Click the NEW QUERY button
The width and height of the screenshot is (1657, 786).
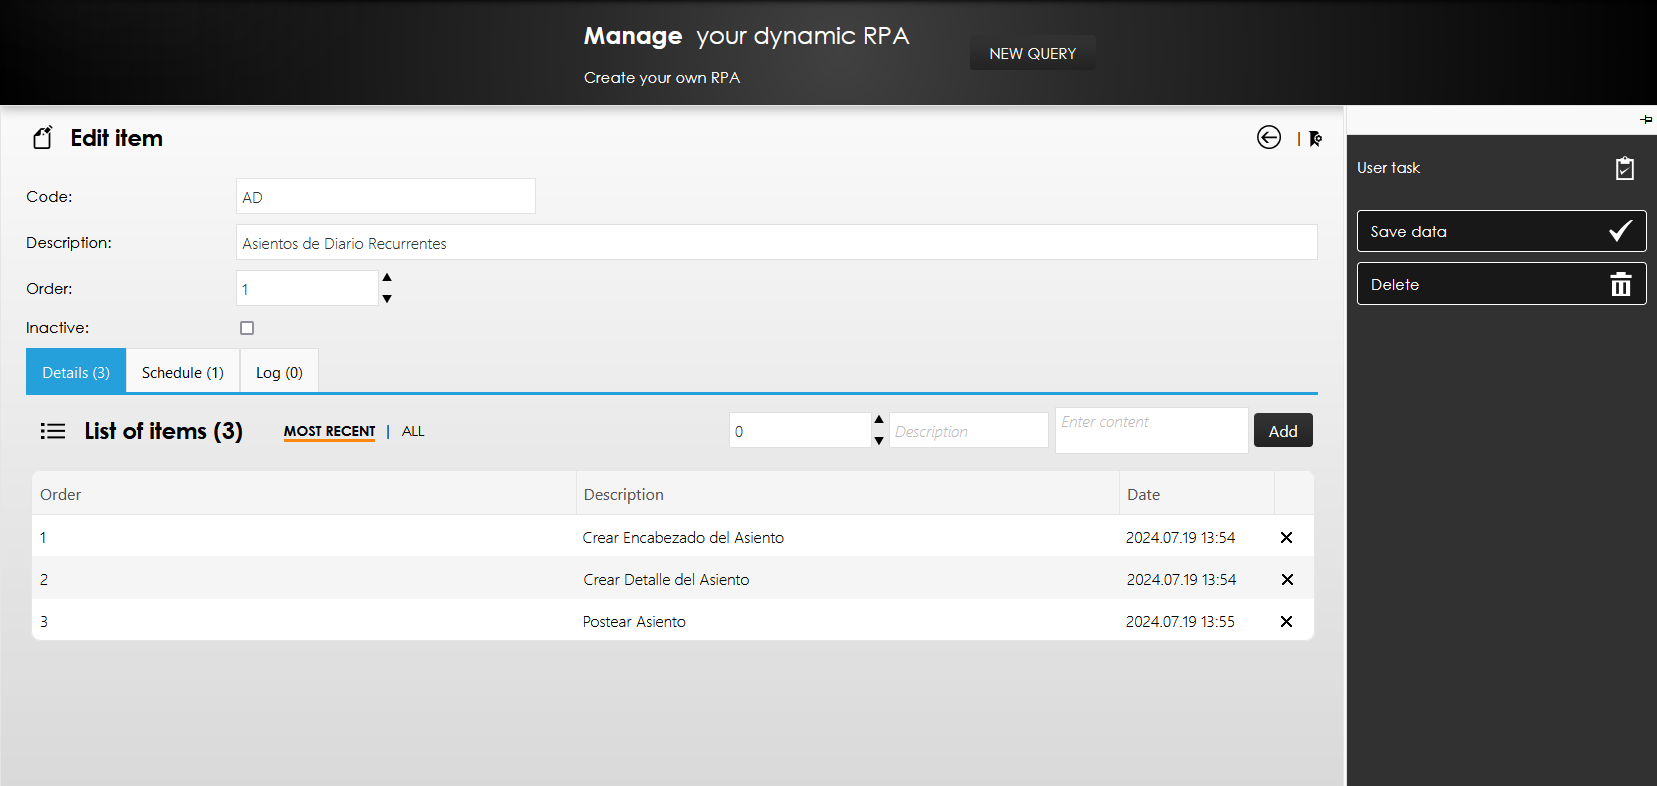pyautogui.click(x=1033, y=53)
